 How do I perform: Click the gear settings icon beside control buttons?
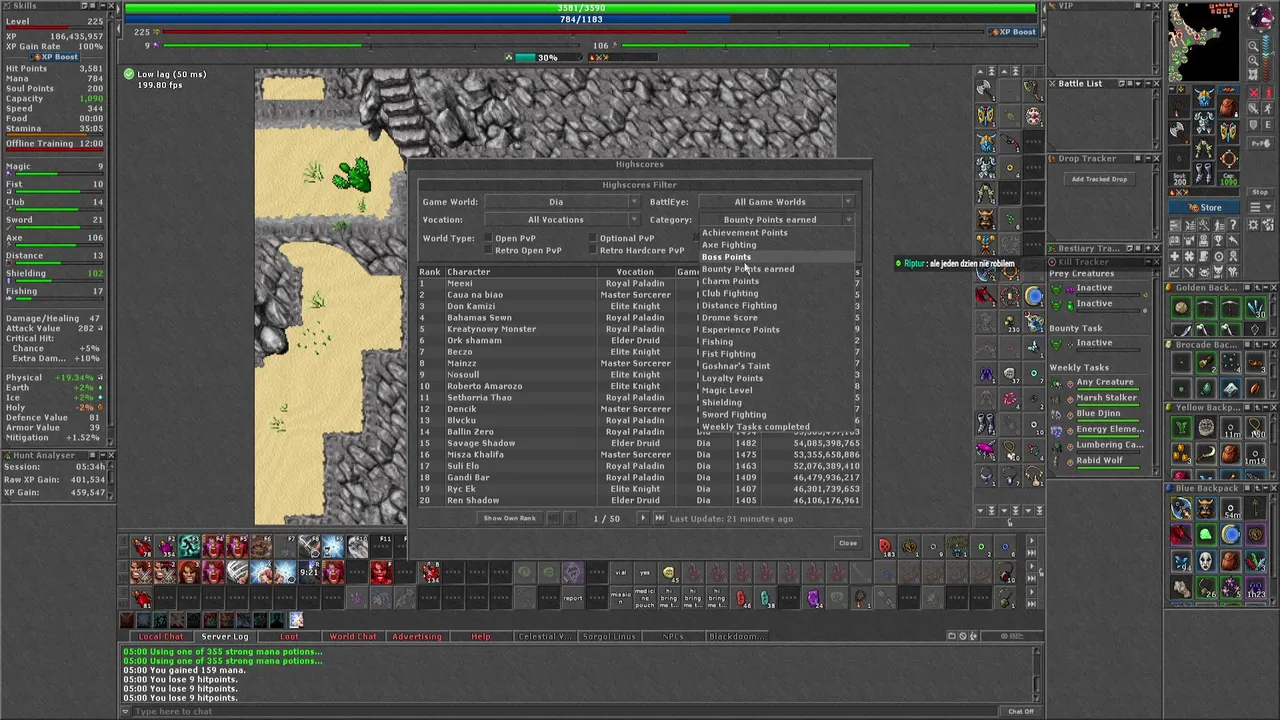1253,225
